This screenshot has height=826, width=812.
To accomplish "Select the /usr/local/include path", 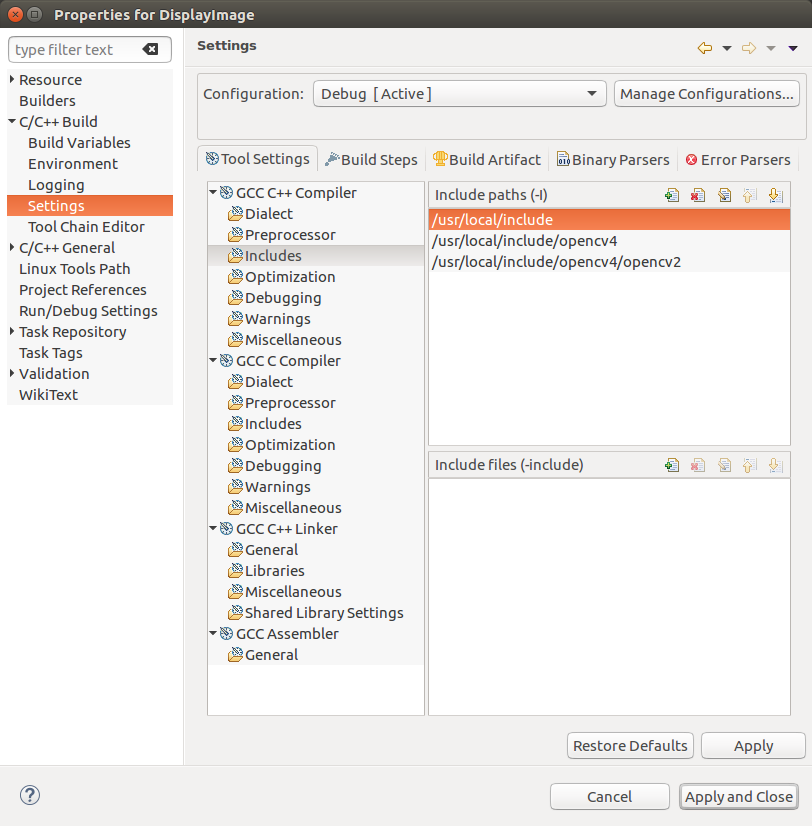I will coord(610,220).
